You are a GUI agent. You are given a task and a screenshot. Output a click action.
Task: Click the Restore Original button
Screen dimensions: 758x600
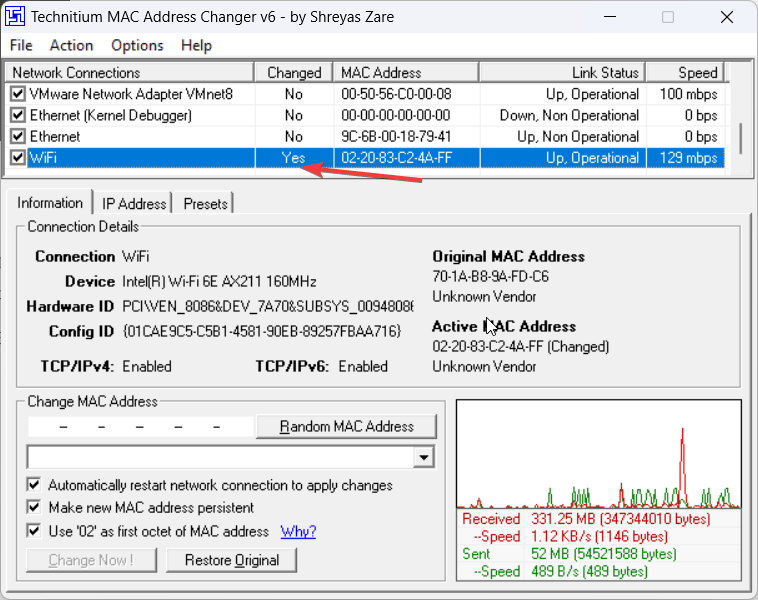coord(232,560)
